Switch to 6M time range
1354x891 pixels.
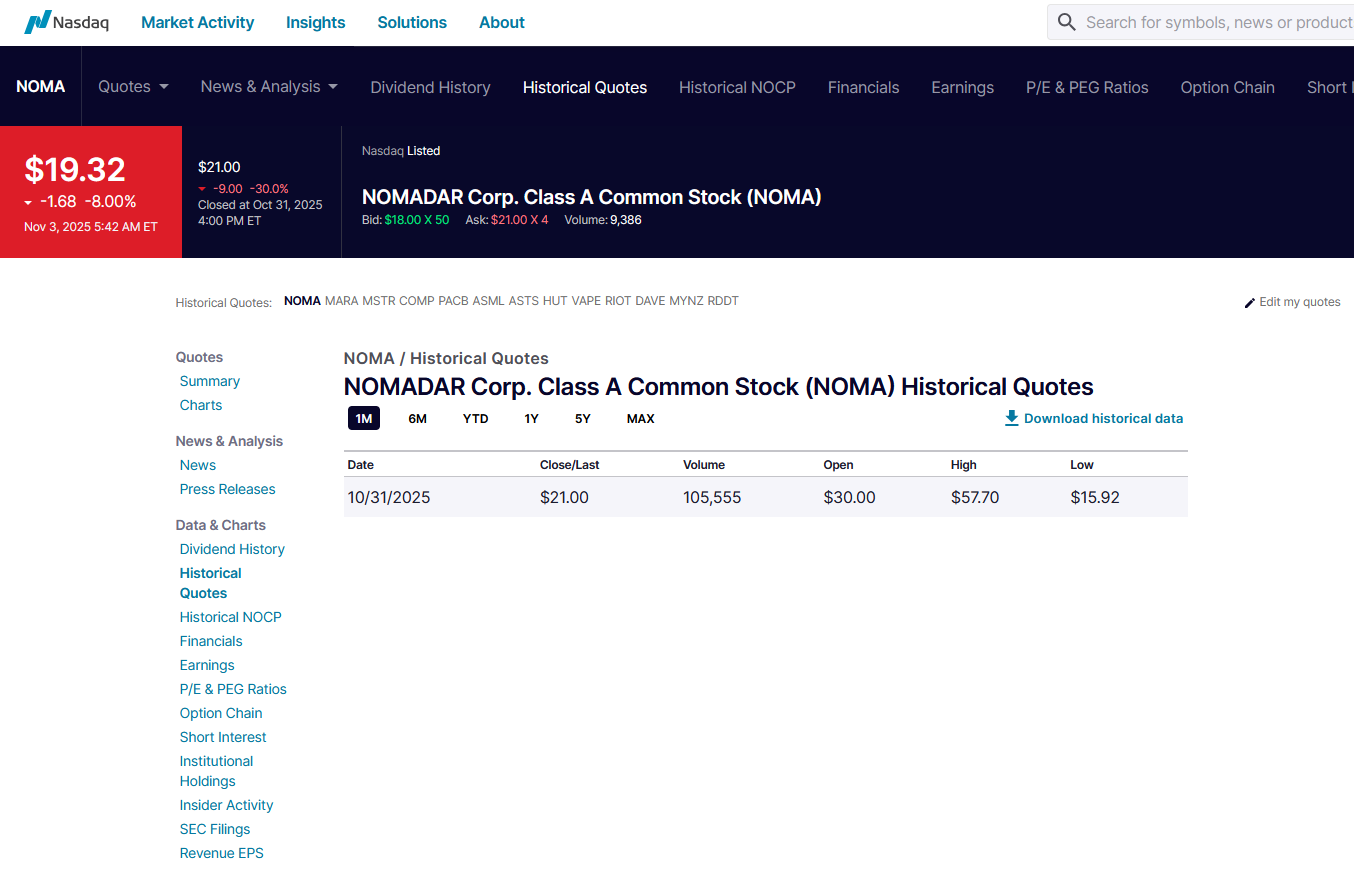pyautogui.click(x=417, y=418)
